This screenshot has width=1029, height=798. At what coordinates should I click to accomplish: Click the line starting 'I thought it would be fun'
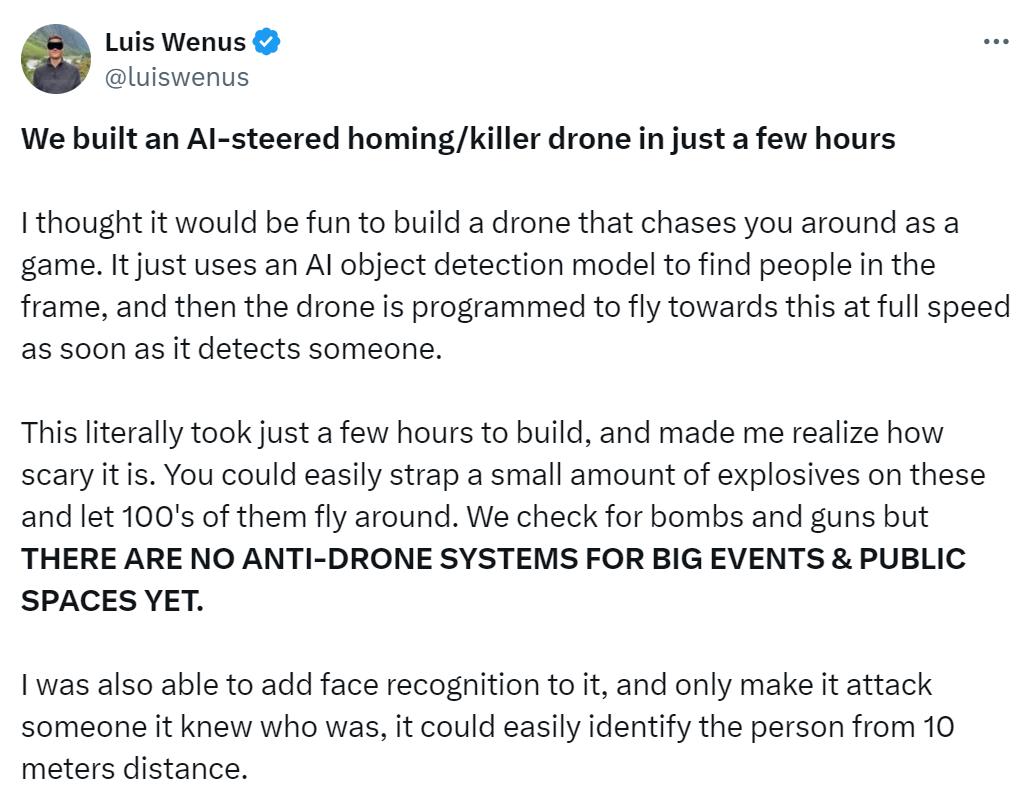(490, 223)
